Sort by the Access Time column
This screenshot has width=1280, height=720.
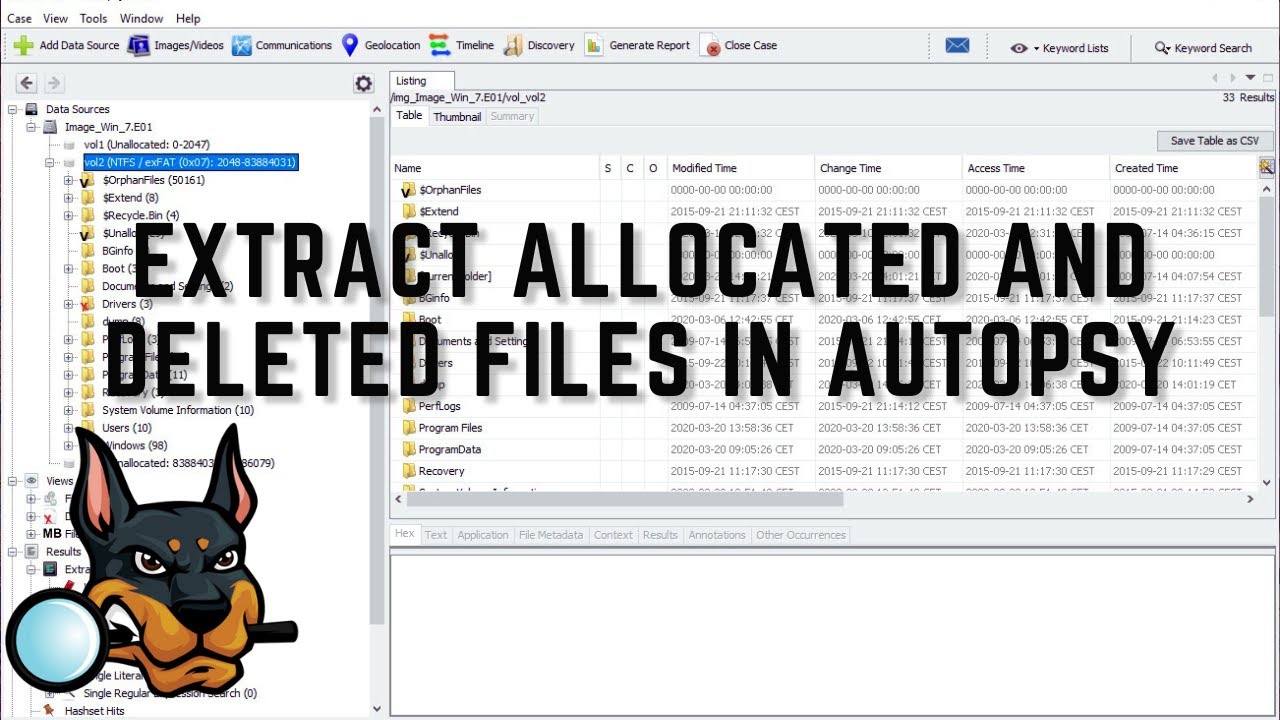click(x=1036, y=168)
